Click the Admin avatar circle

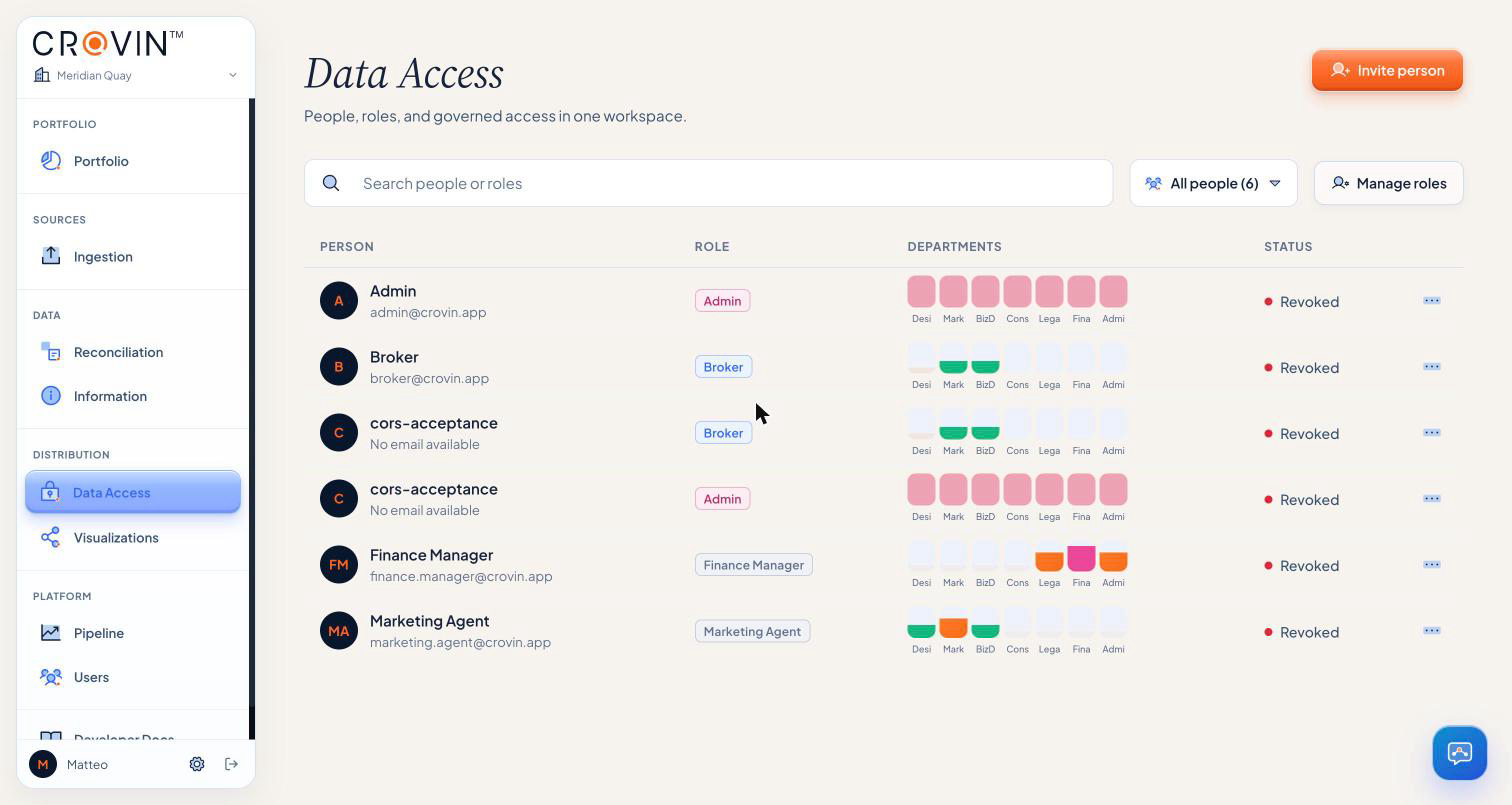339,301
